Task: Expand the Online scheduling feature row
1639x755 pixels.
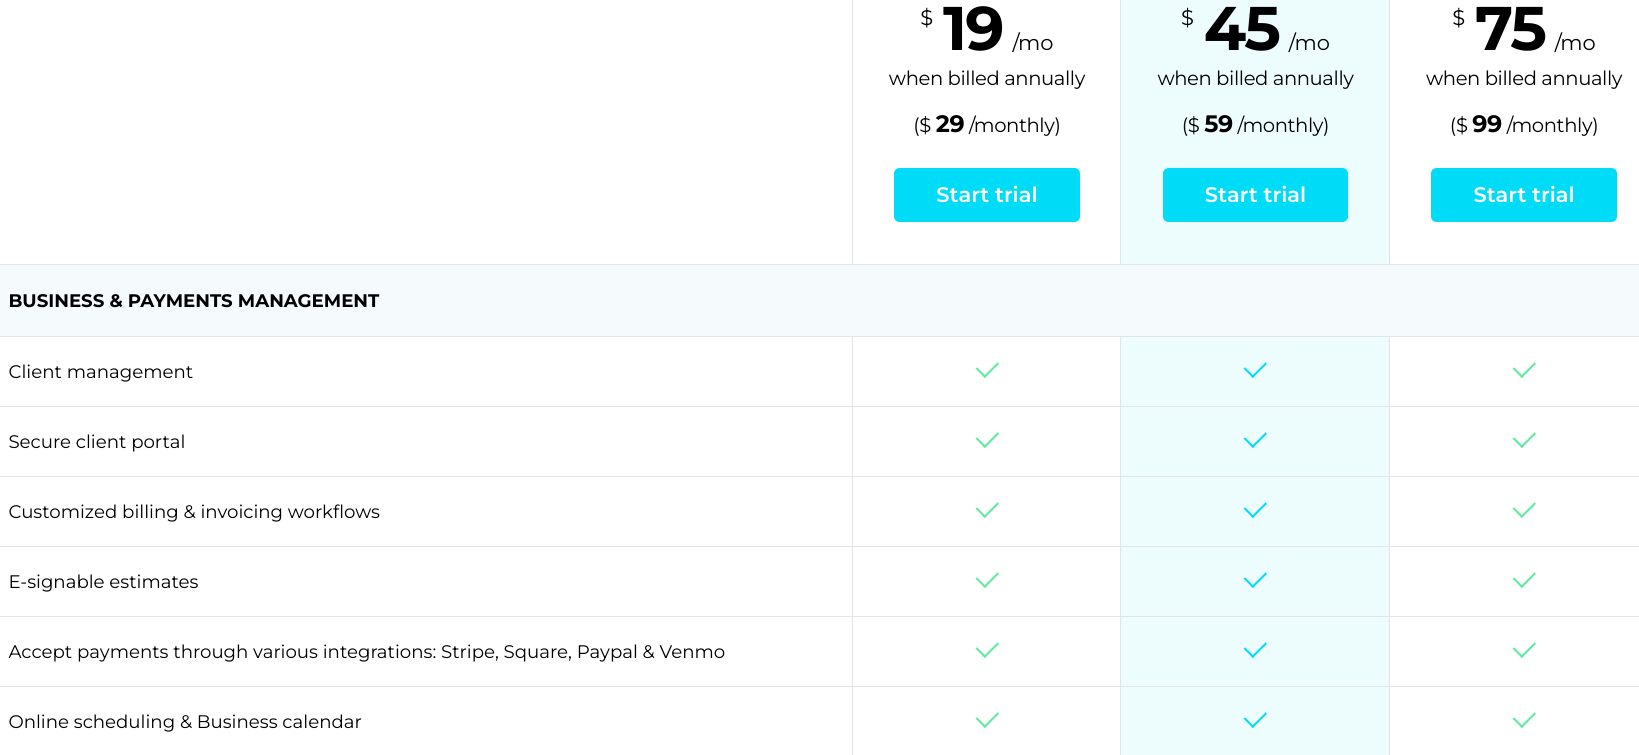Action: tap(185, 721)
